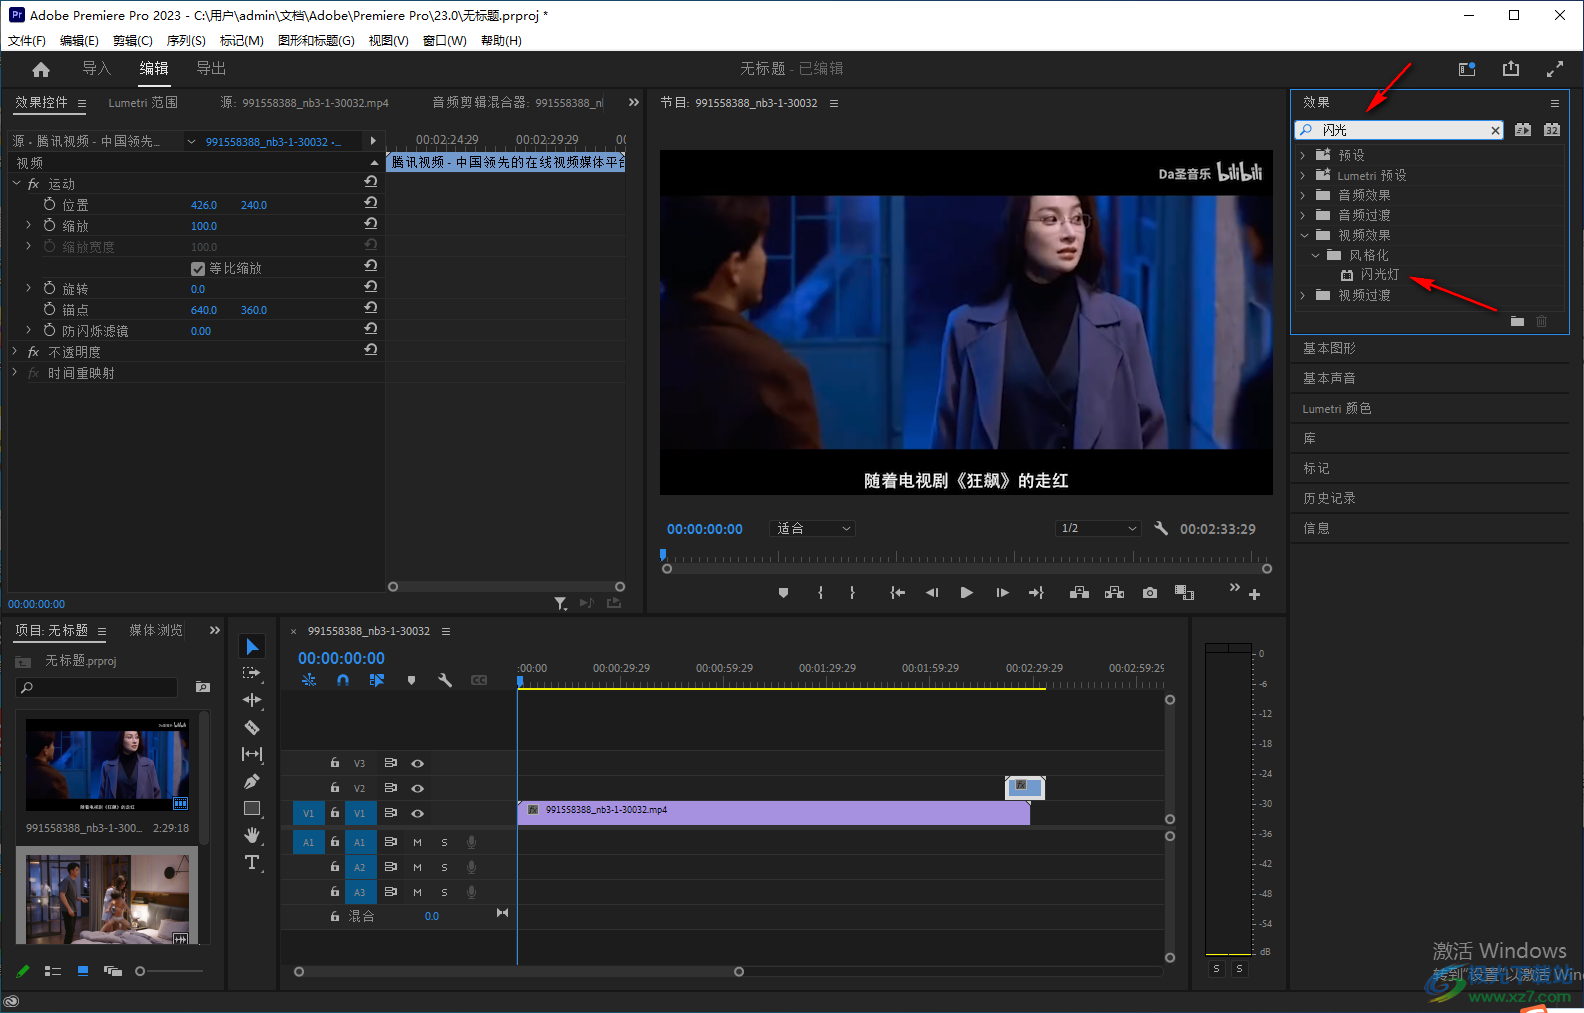Solo audio track A2
The height and width of the screenshot is (1013, 1584).
point(445,867)
